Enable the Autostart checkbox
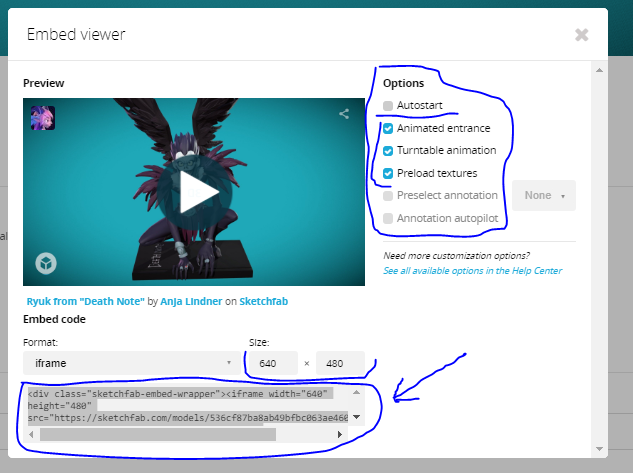 [388, 106]
